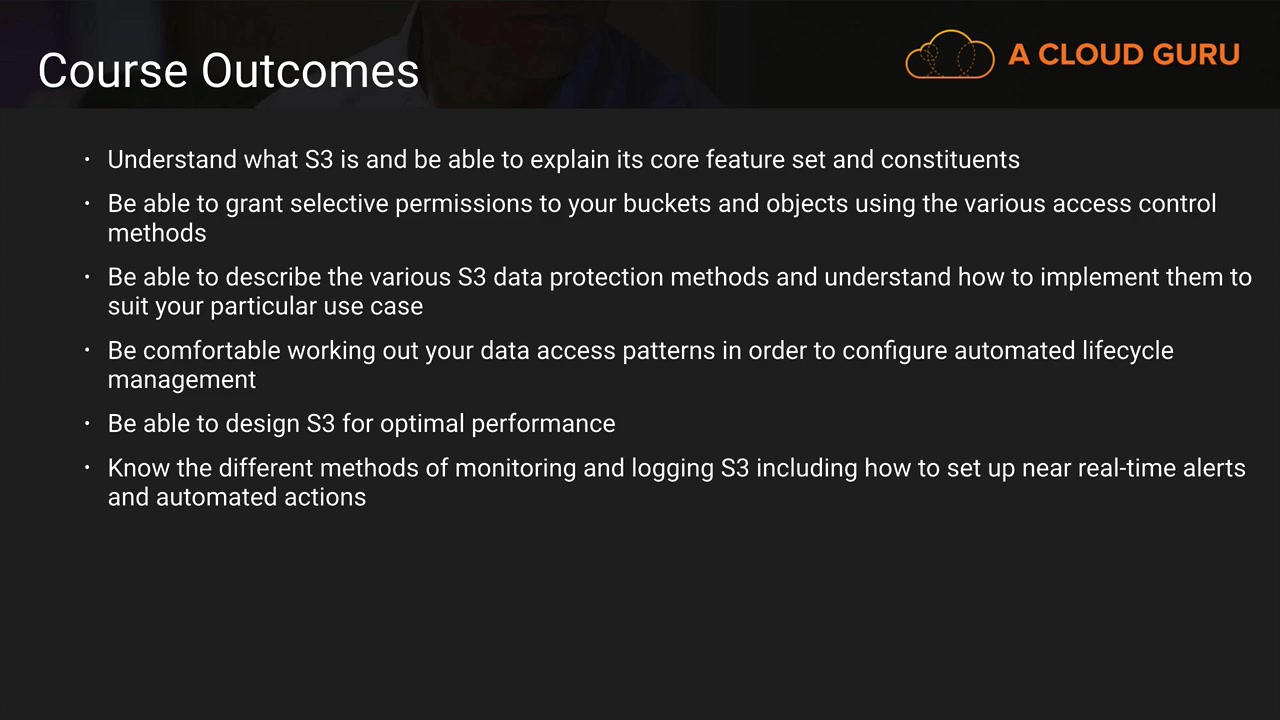Select the data access patterns text line
Screen dimensions: 1280x720
tap(640, 351)
